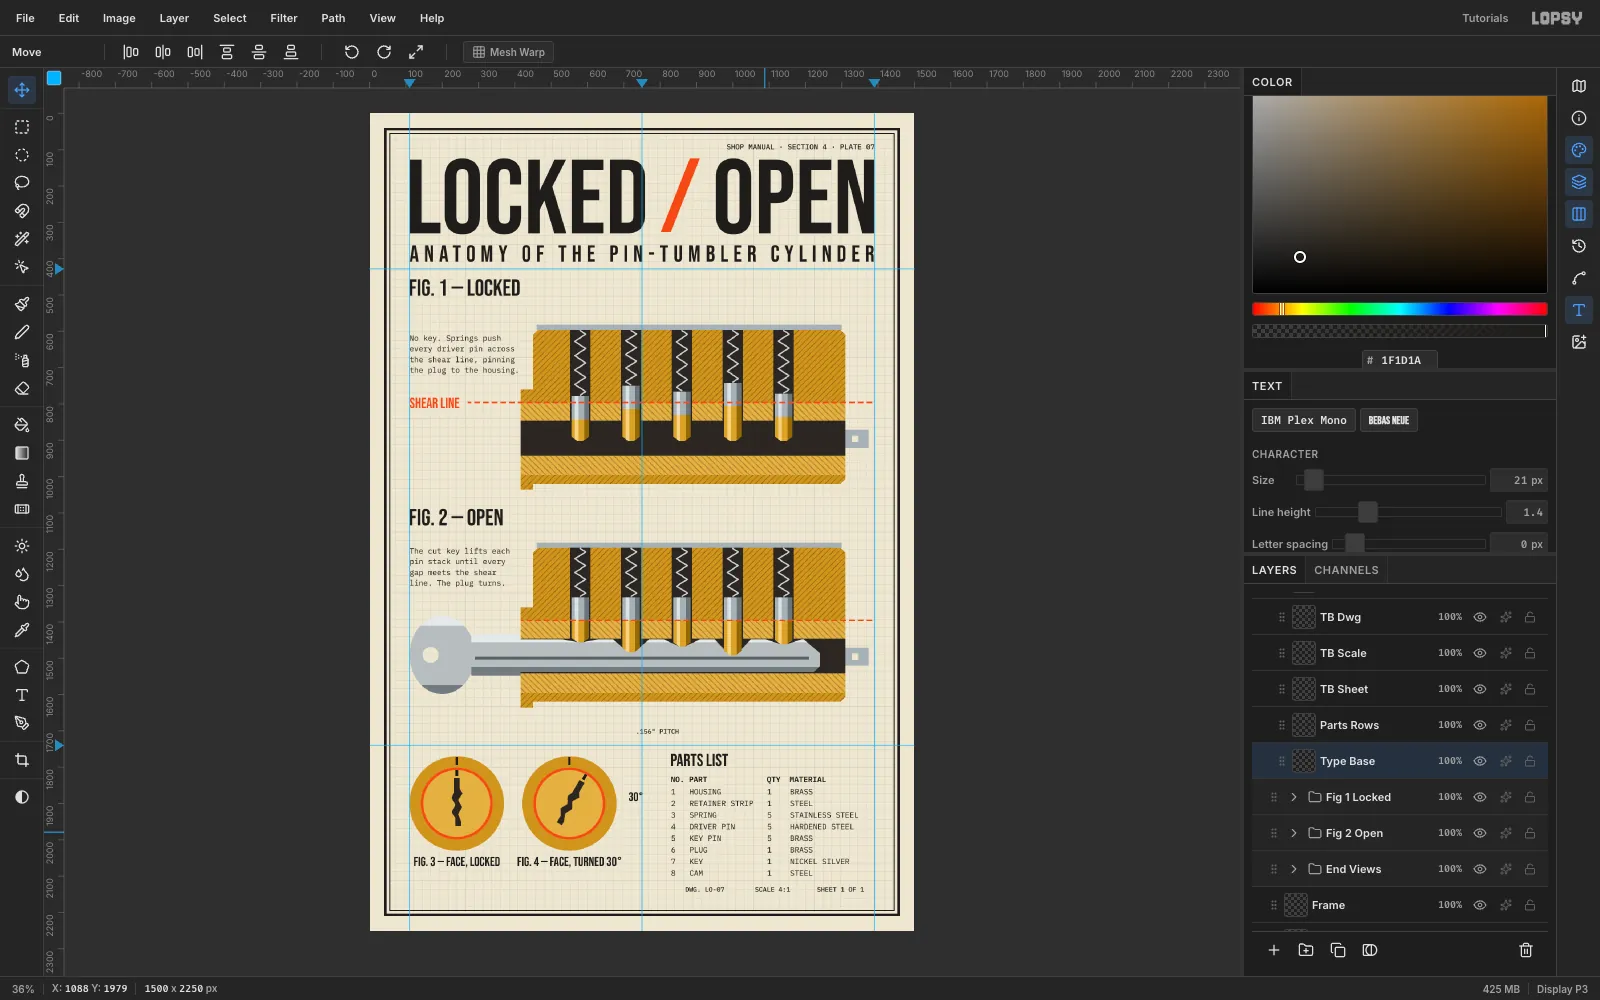Open the Path menu
This screenshot has height=1000, width=1600.
coord(333,18)
